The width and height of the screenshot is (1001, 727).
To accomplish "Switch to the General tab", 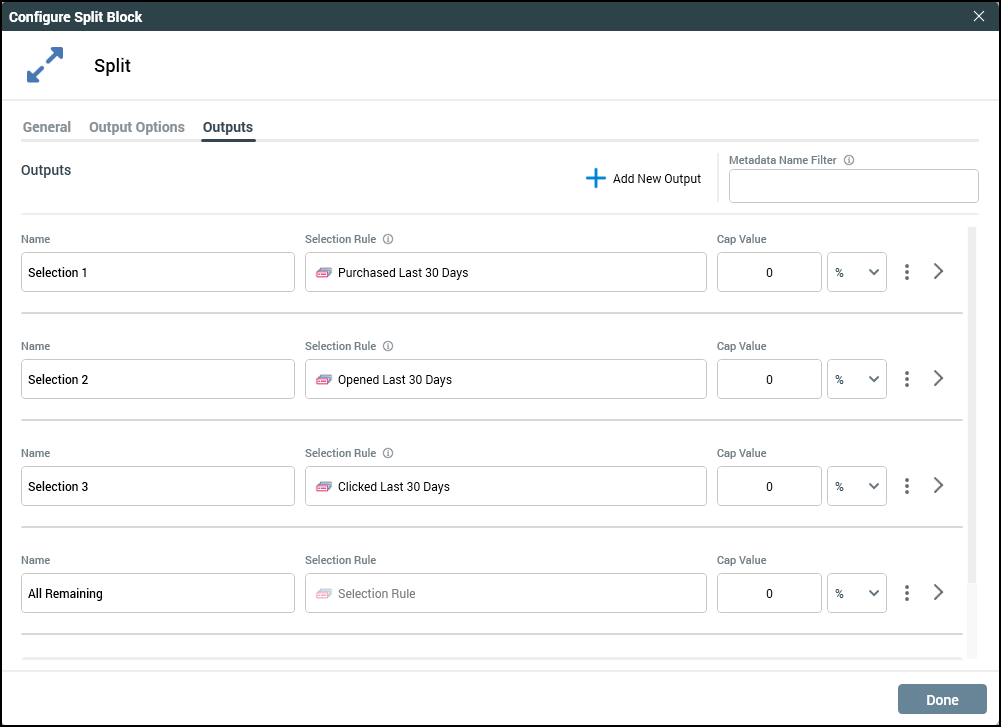I will 47,127.
